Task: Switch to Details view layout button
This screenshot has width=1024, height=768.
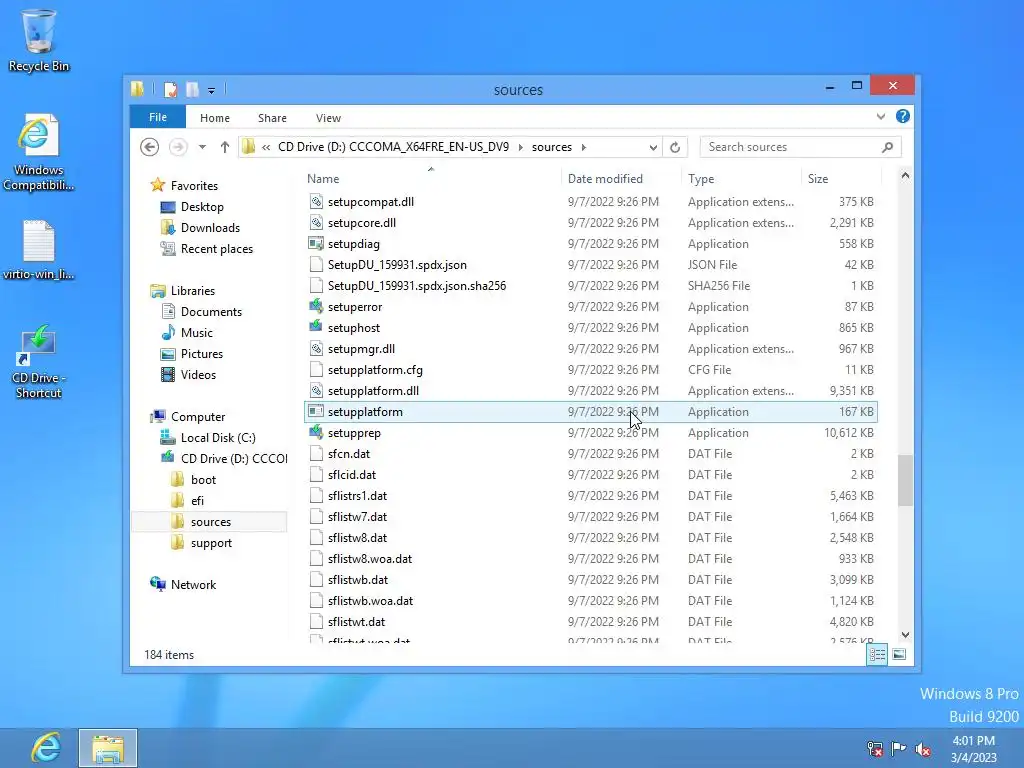Action: tap(877, 654)
